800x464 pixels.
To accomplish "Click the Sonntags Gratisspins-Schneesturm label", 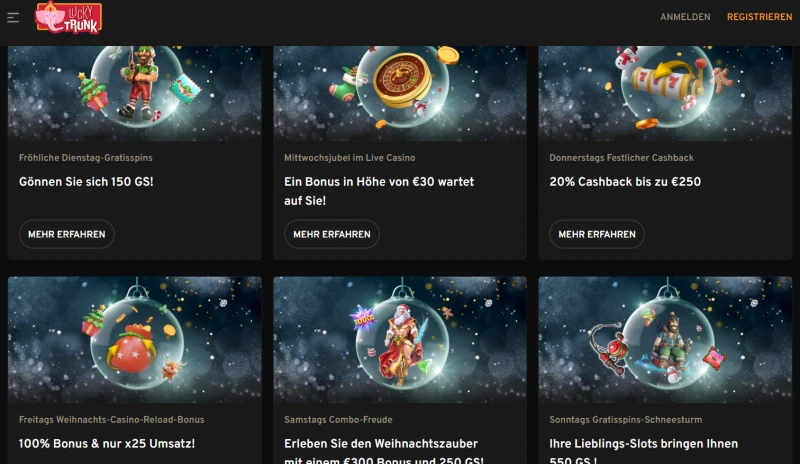I will 626,420.
